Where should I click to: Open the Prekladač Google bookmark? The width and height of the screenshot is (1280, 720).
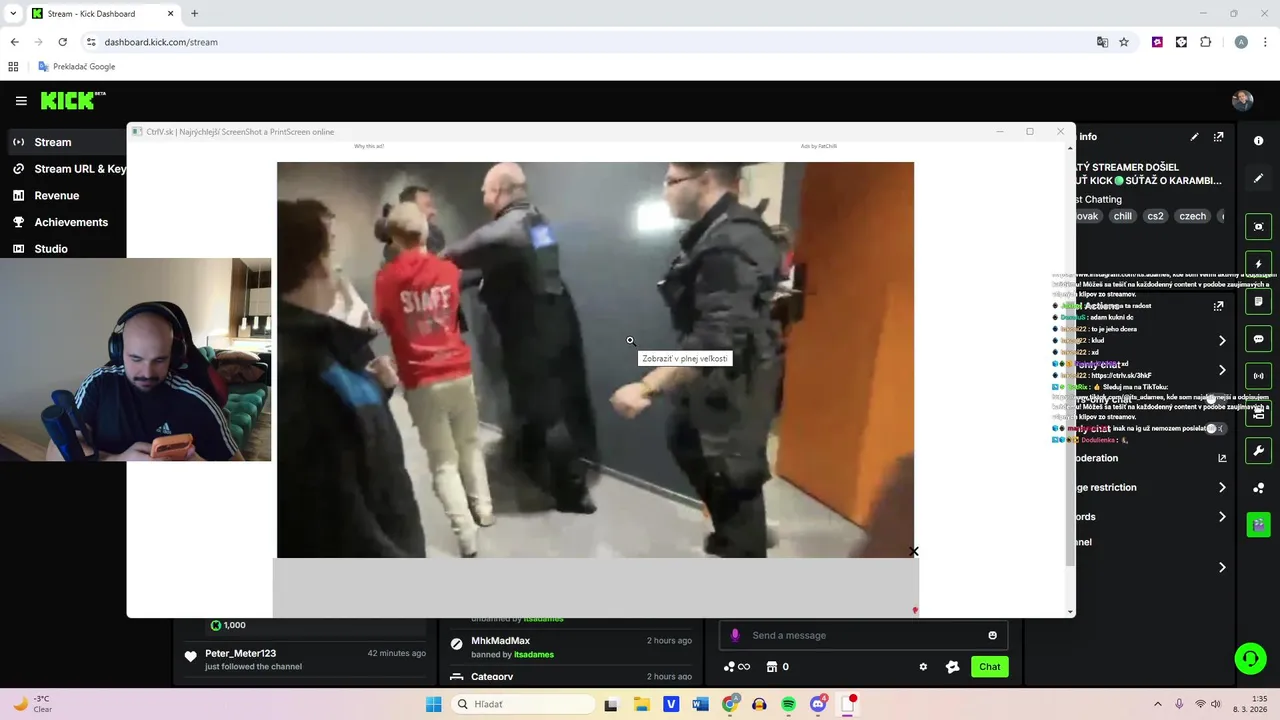click(x=76, y=67)
